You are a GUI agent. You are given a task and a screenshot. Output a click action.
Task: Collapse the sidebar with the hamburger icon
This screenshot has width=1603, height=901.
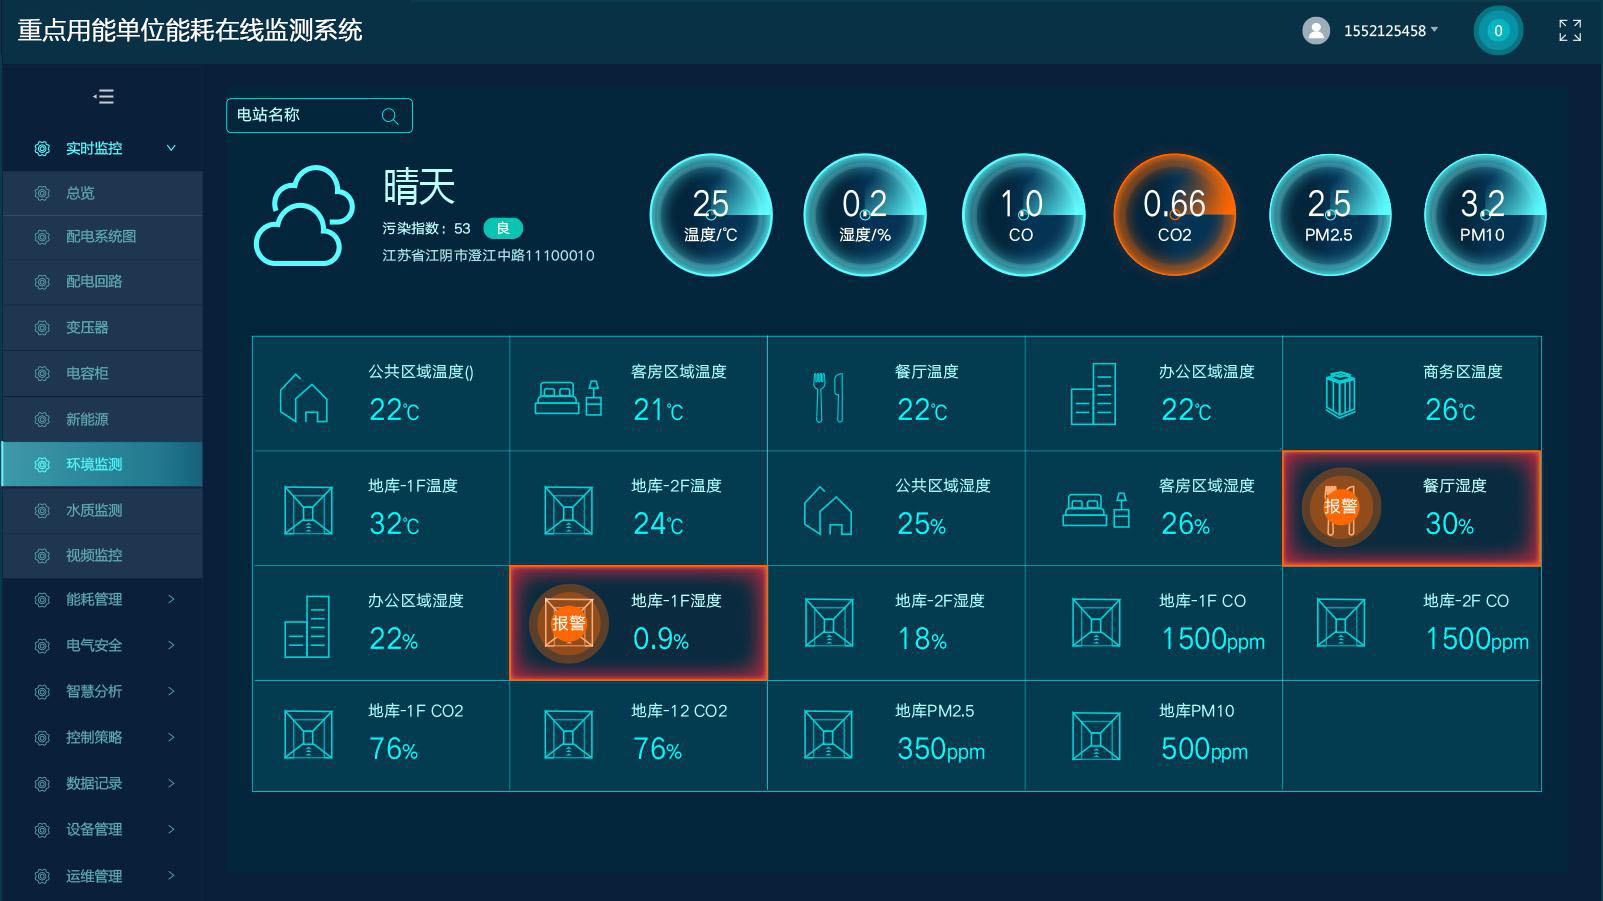104,97
